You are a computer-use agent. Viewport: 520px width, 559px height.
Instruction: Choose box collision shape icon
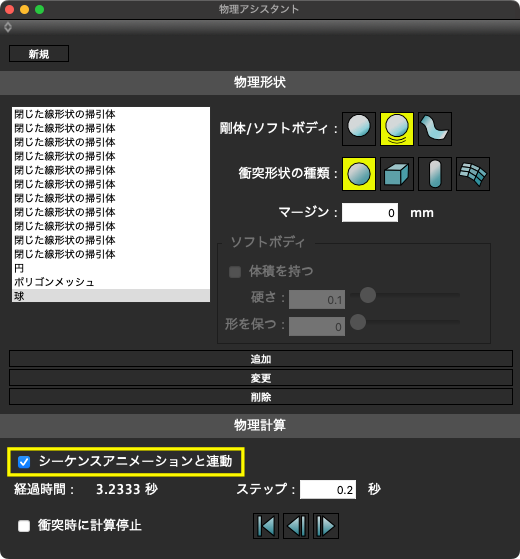pyautogui.click(x=397, y=174)
